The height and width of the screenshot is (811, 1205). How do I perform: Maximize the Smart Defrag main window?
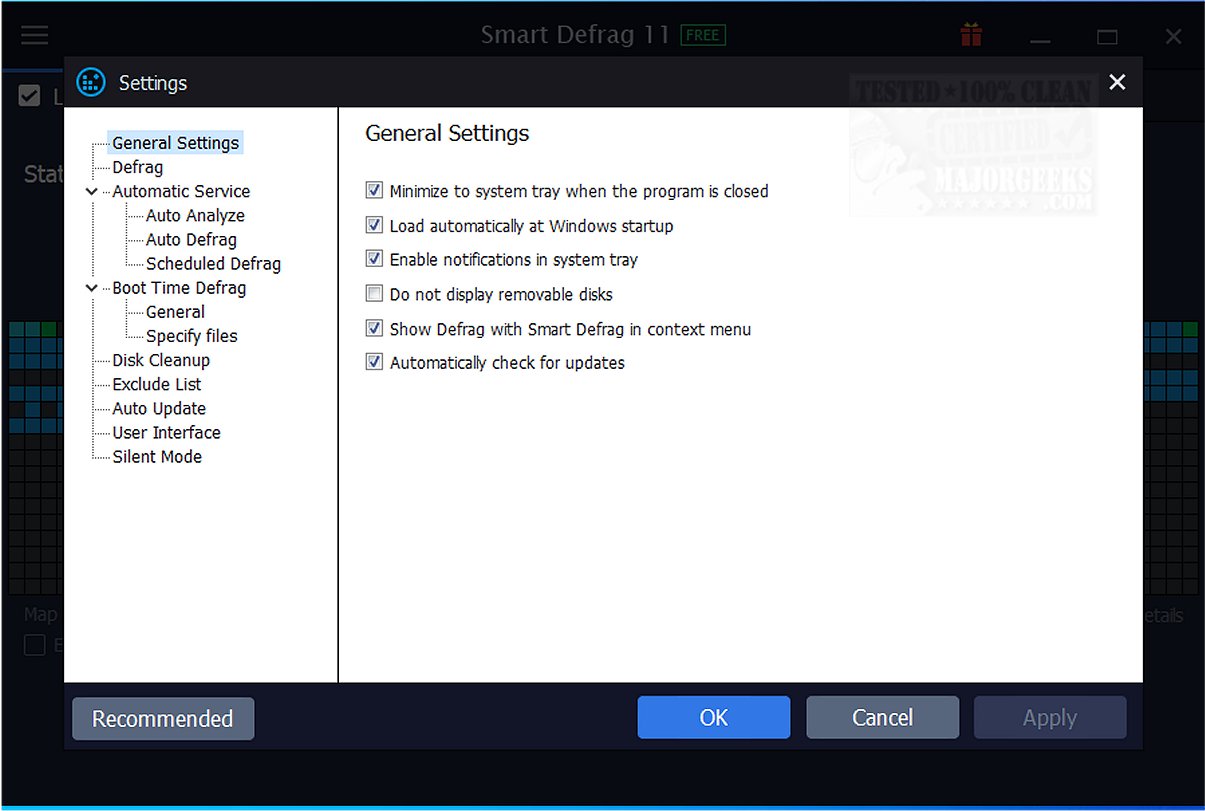tap(1107, 37)
